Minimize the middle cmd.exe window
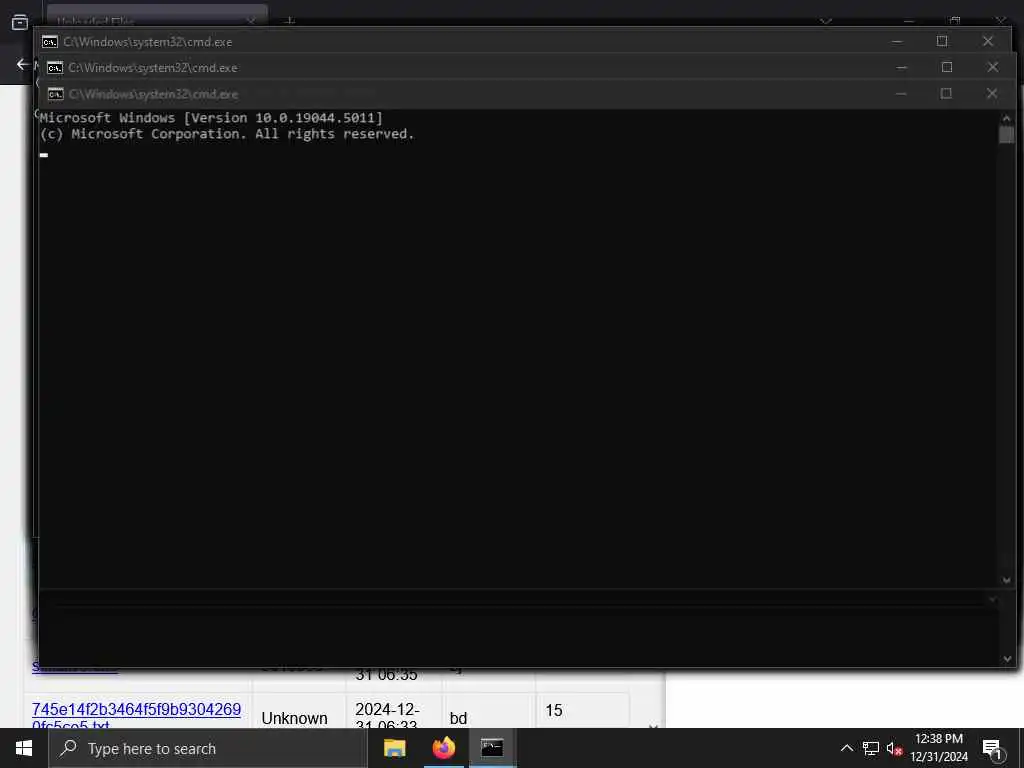 pos(902,67)
